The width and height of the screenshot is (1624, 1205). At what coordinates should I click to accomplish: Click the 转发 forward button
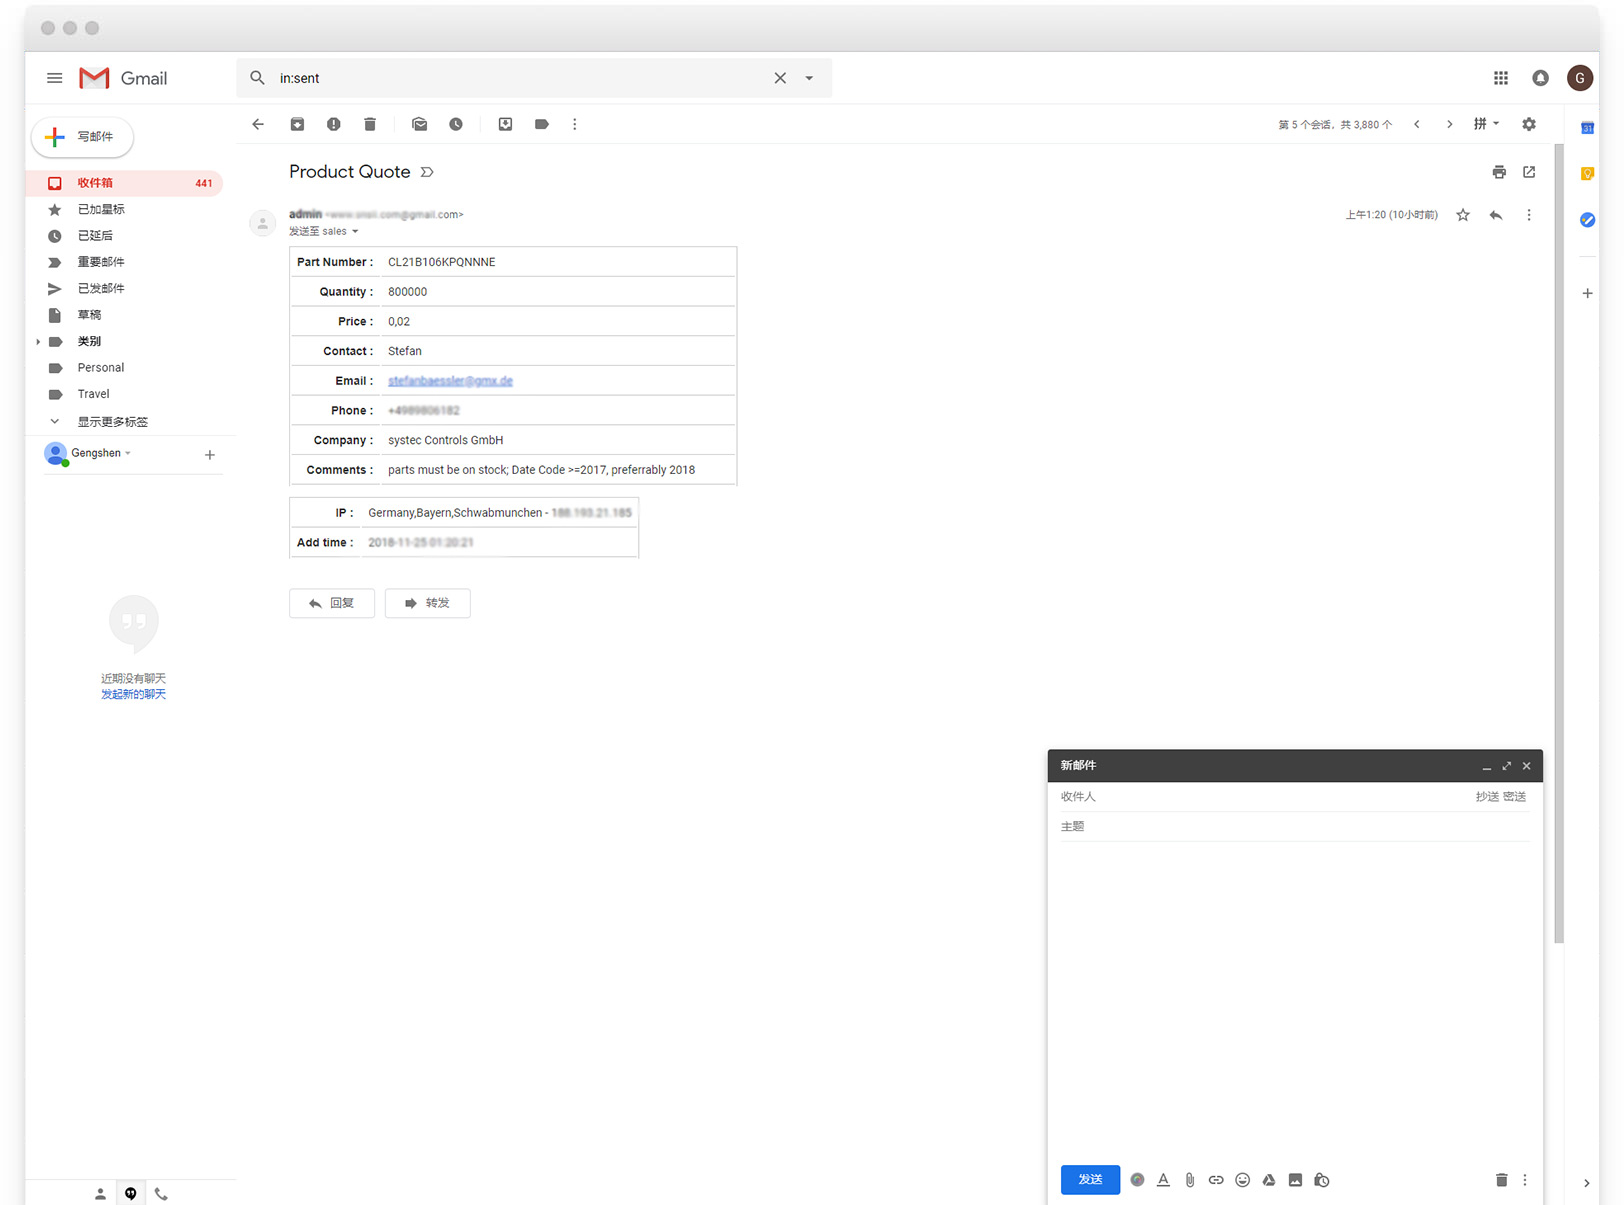pyautogui.click(x=427, y=603)
